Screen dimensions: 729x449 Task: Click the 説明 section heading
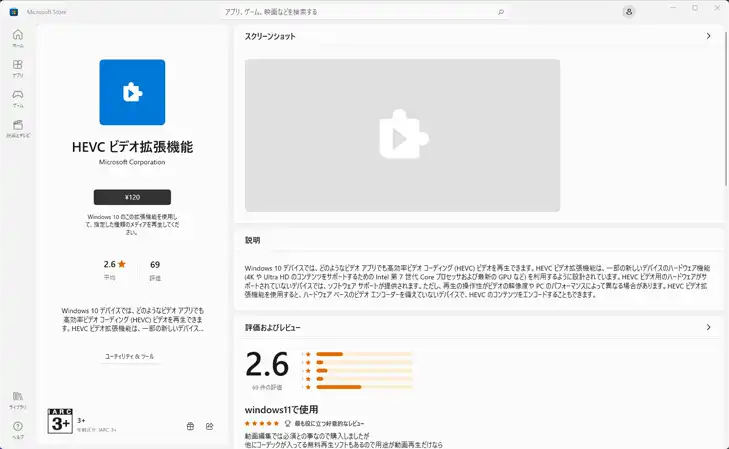click(x=252, y=240)
